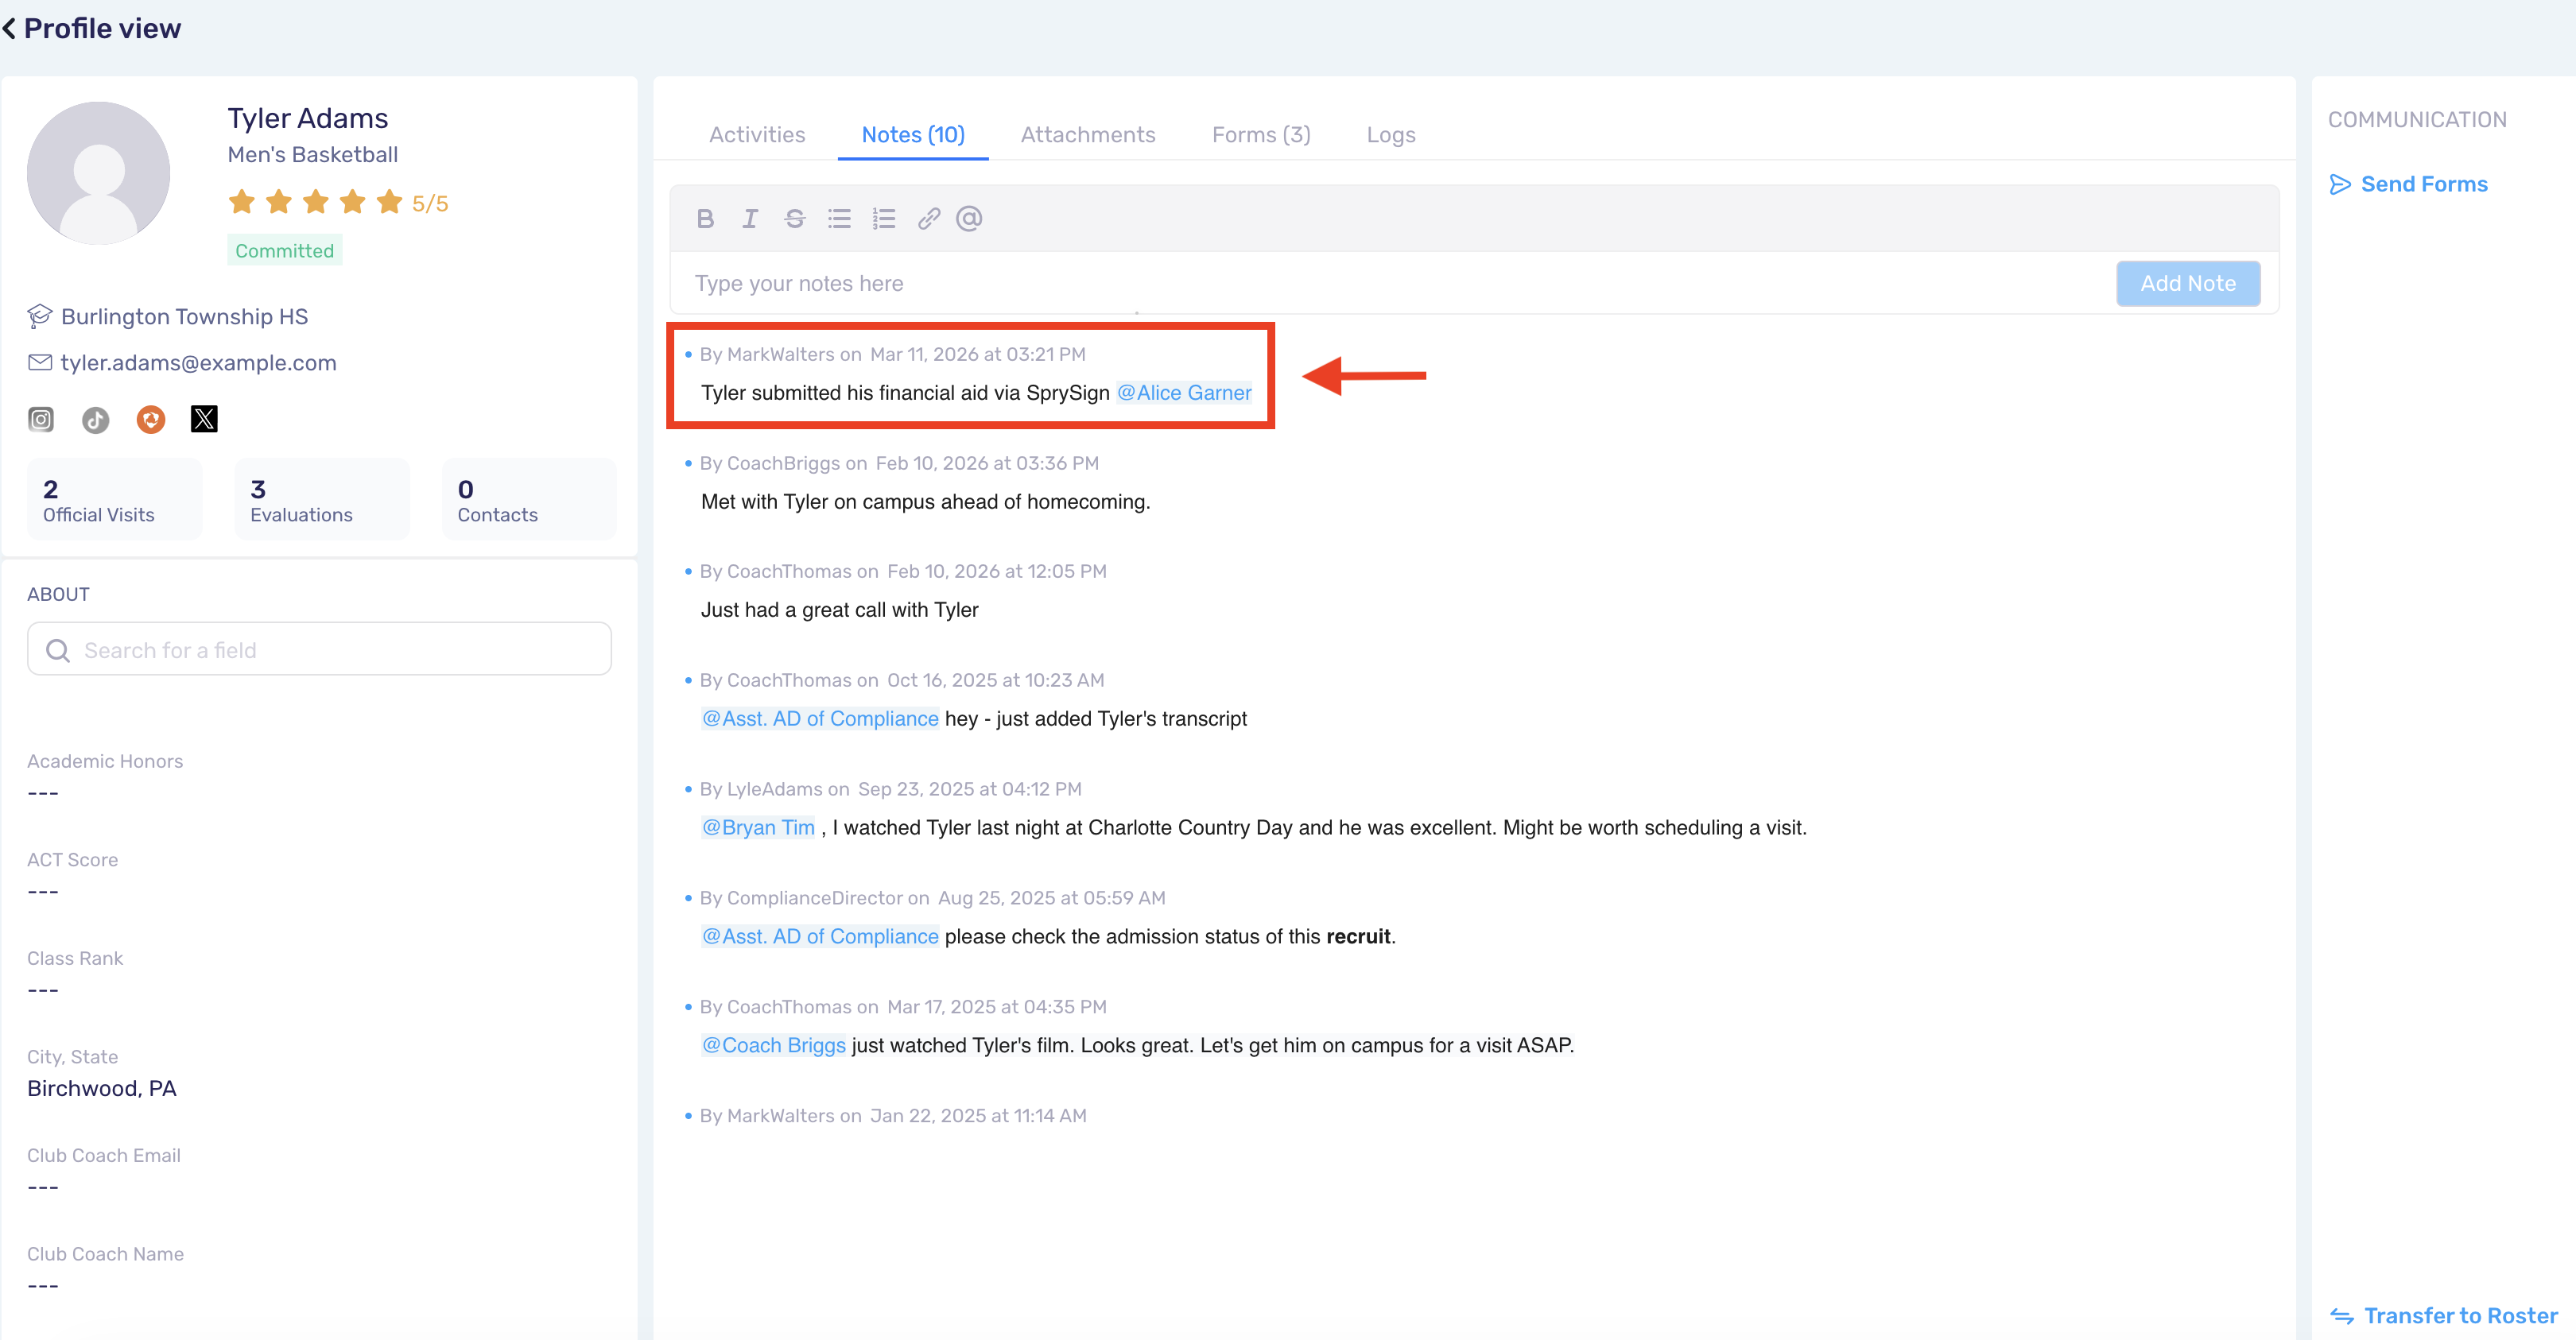Screen dimensions: 2576x1340
Task: Open the 3 Evaluations card
Action: pyautogui.click(x=322, y=499)
